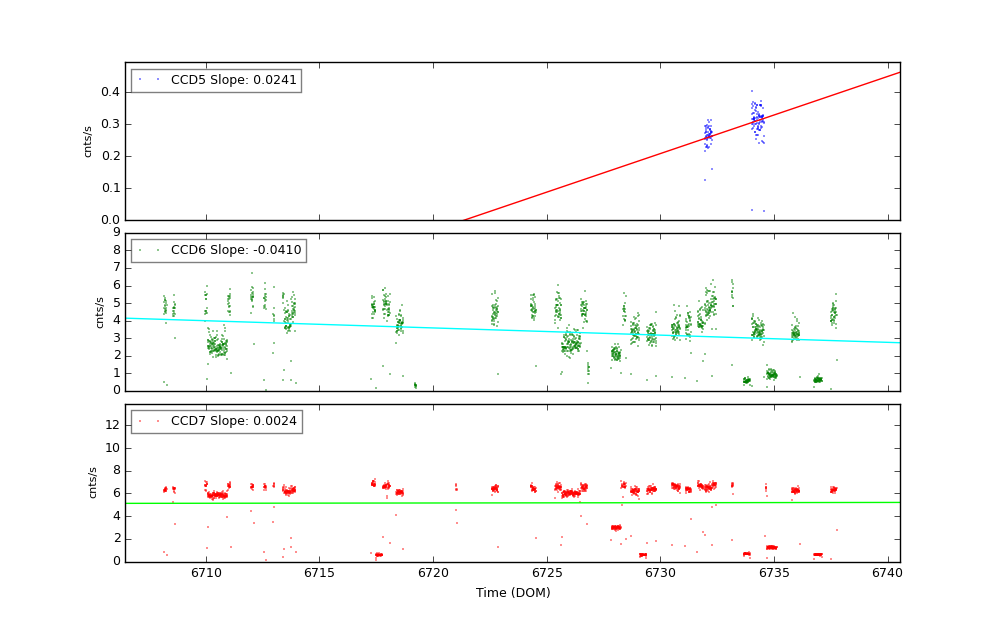Click the 6725 x-axis tick label
Image resolution: width=1000 pixels, height=624 pixels.
click(x=547, y=573)
